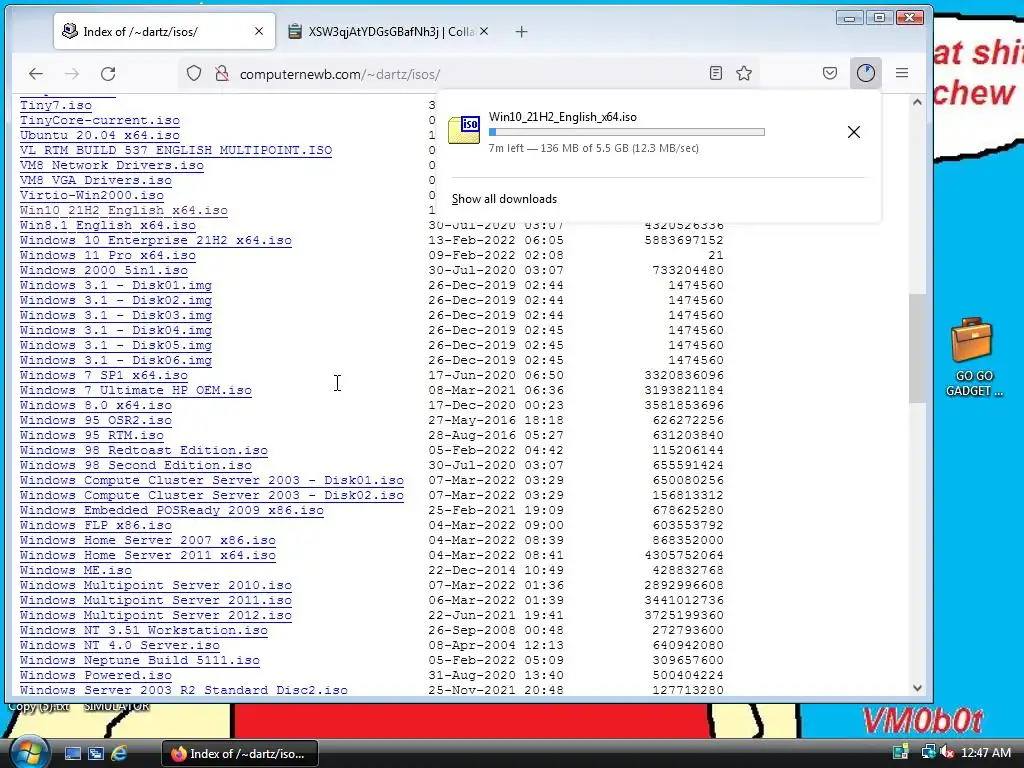Open the VM8 Network Drivers.iso link

(x=112, y=165)
